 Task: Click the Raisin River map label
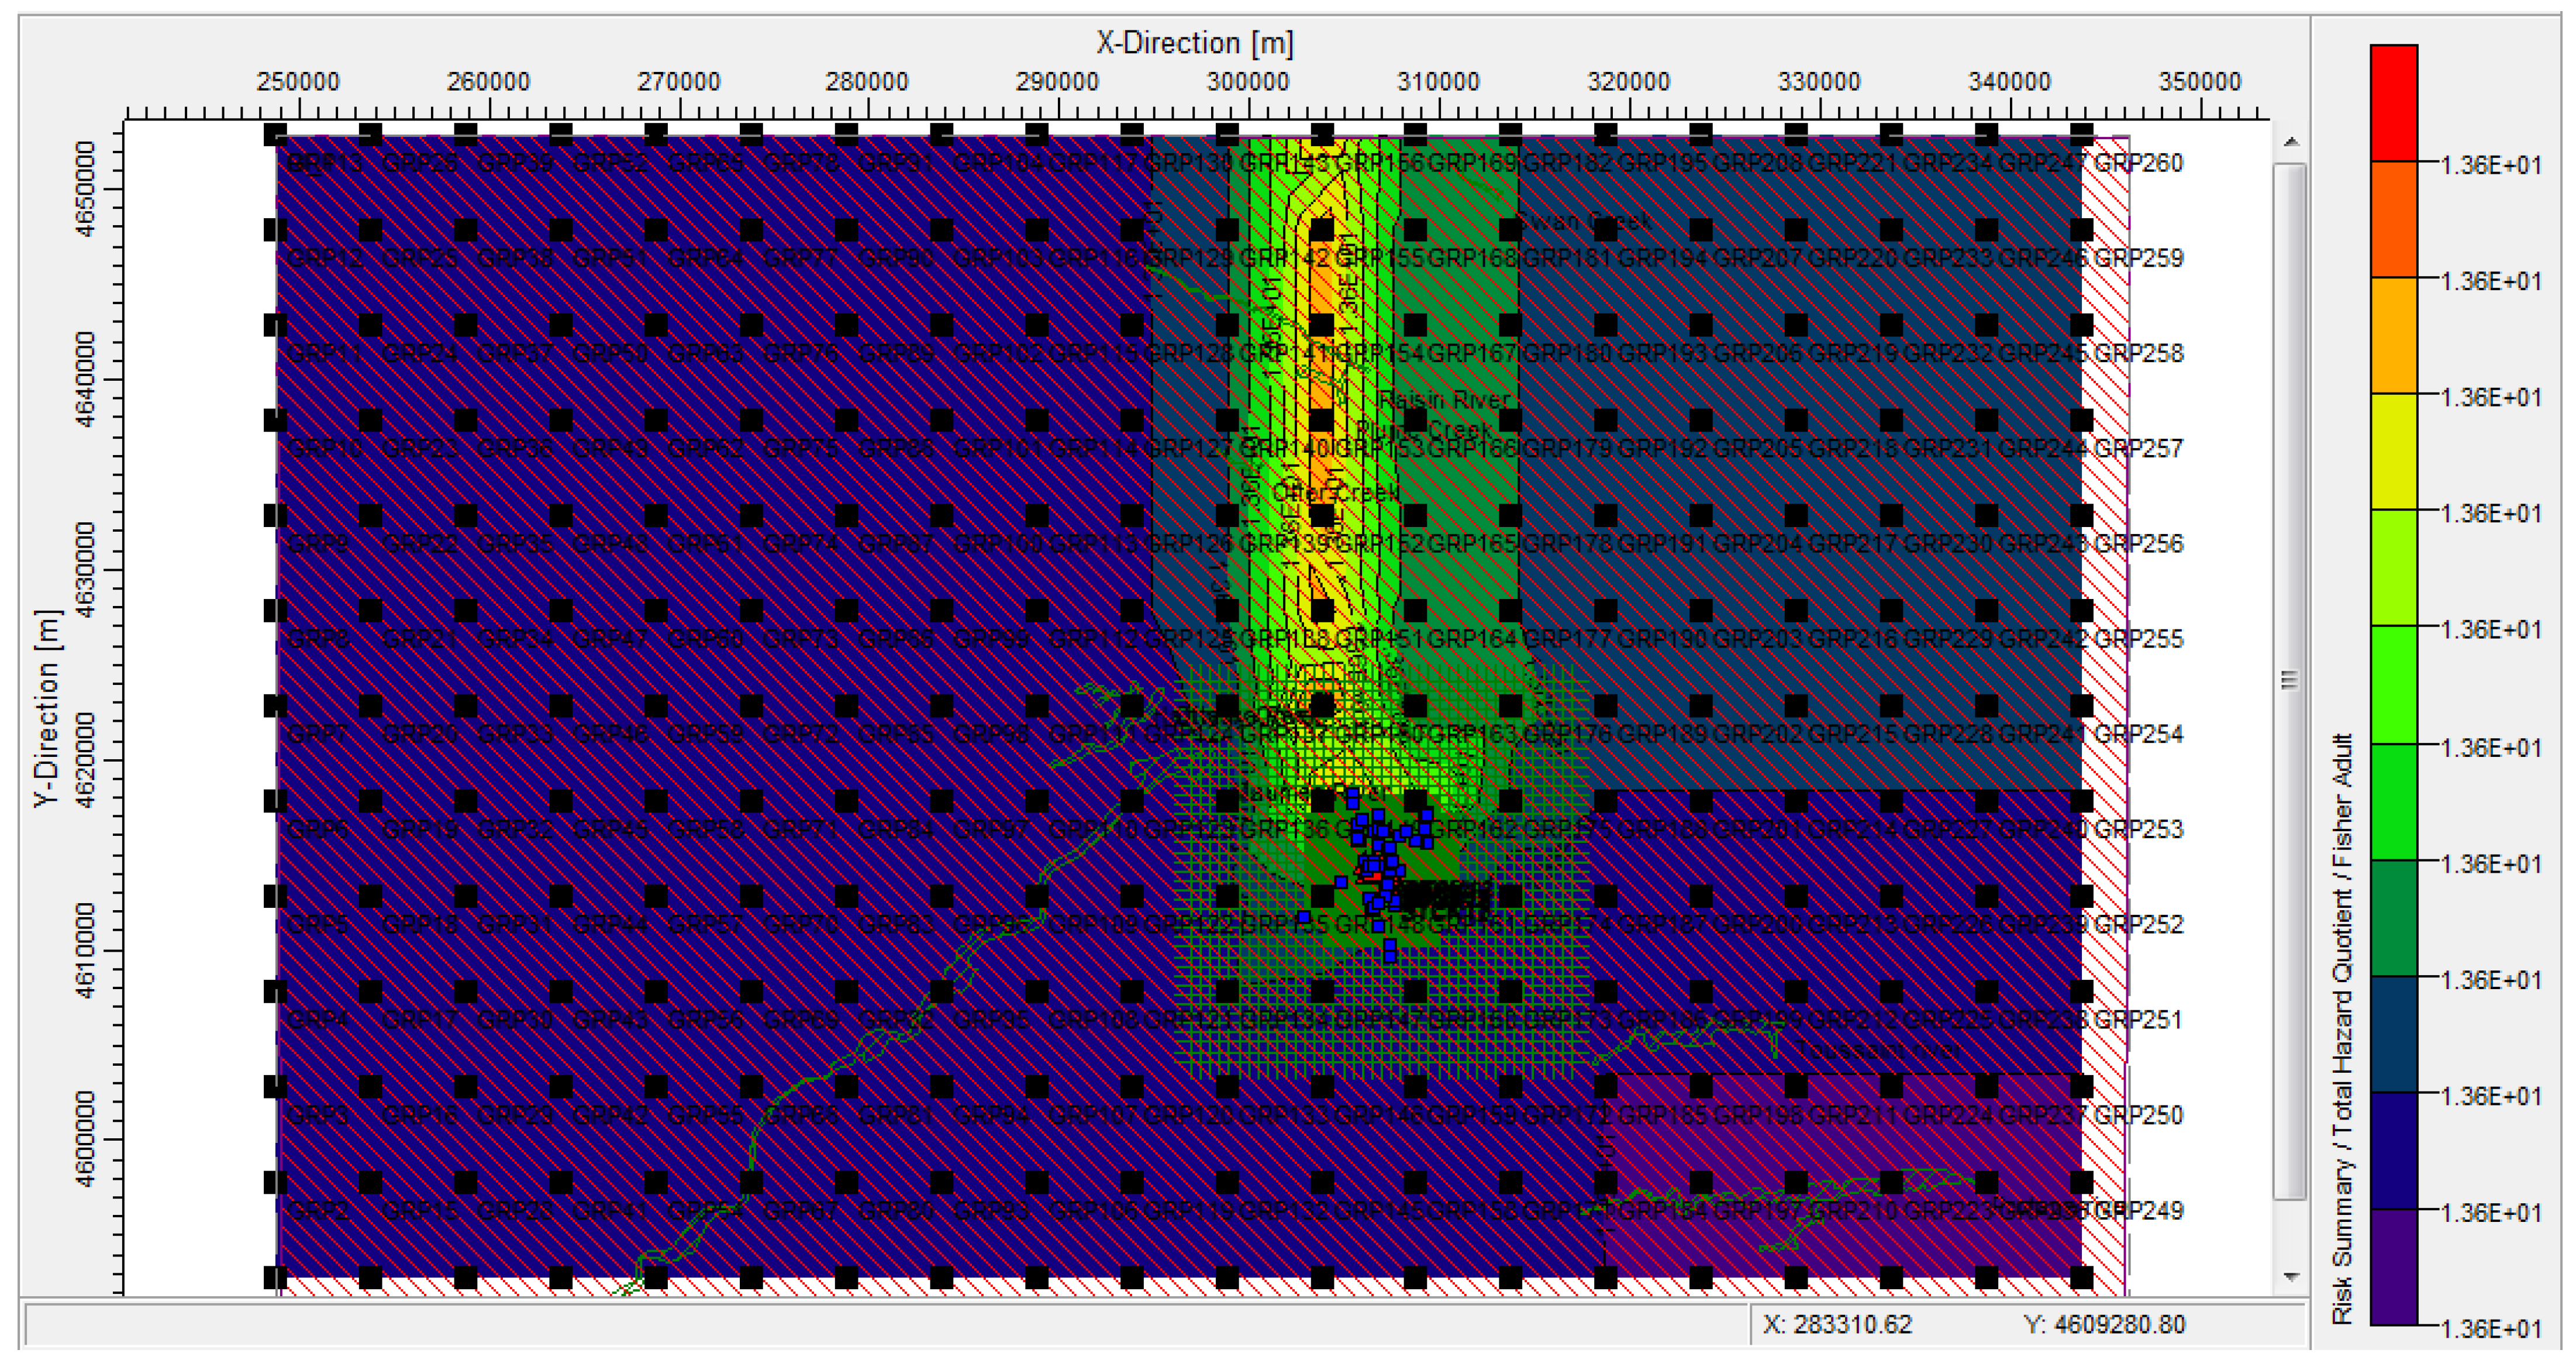point(1444,400)
